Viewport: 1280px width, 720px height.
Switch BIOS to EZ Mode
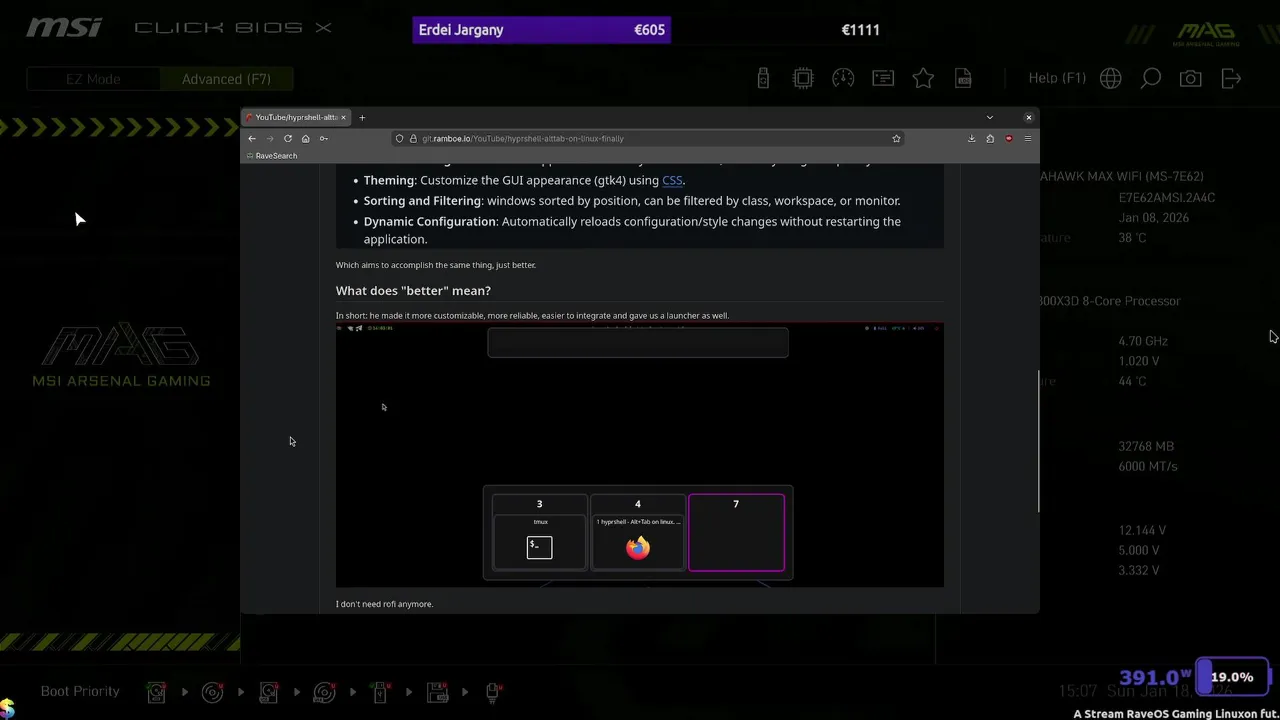93,79
